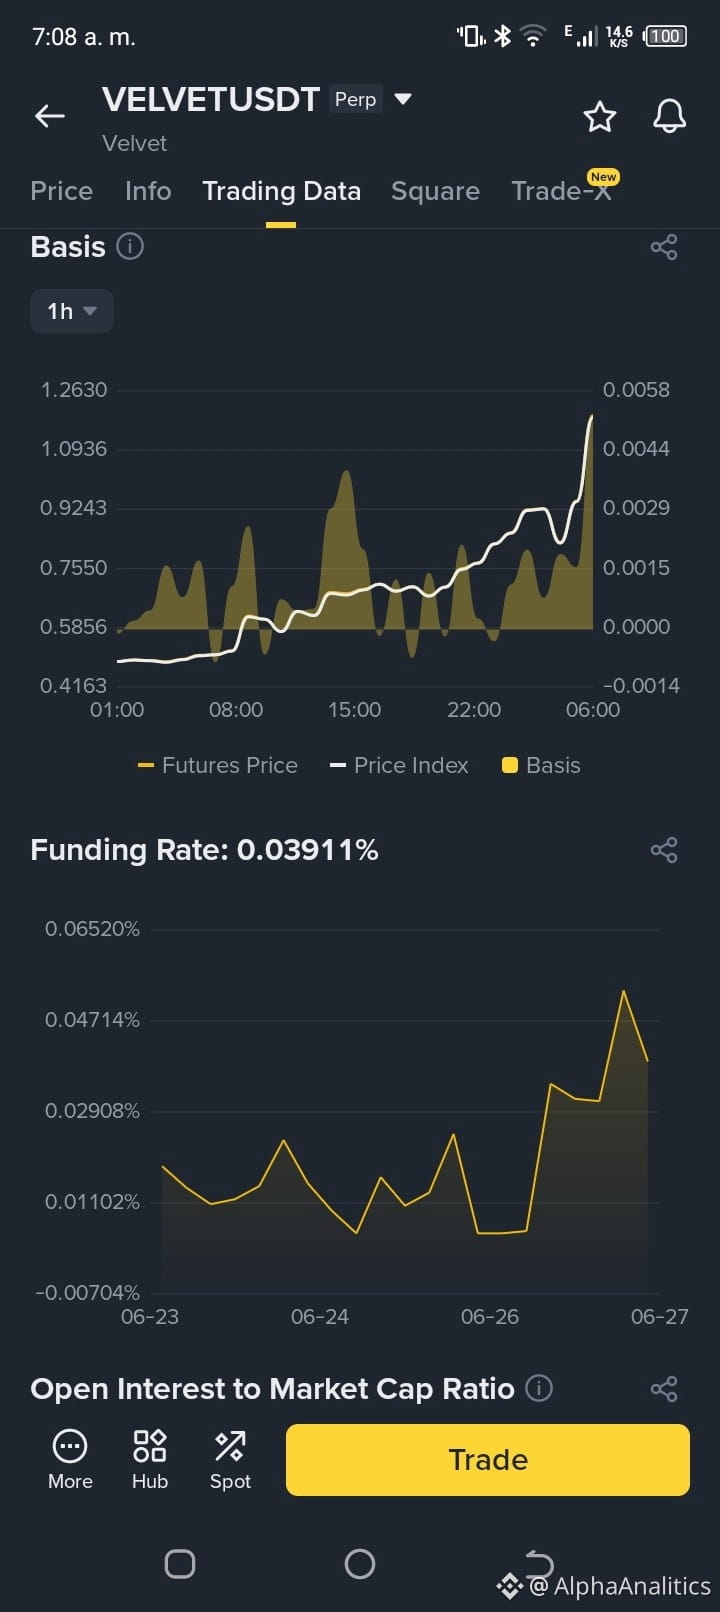Tap the yellow Trade button
Screen dimensions: 720x1612
(x=488, y=1460)
